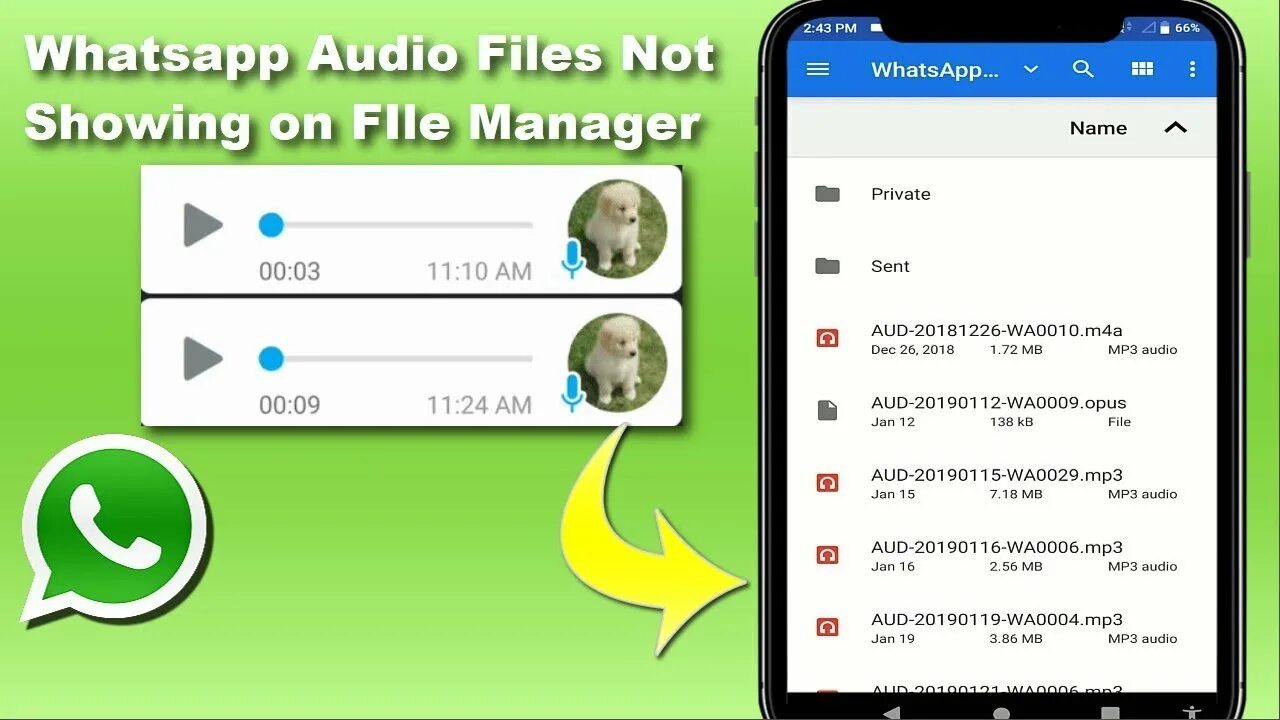1280x720 pixels.
Task: Tap Android recent apps button
Action: 1110,713
